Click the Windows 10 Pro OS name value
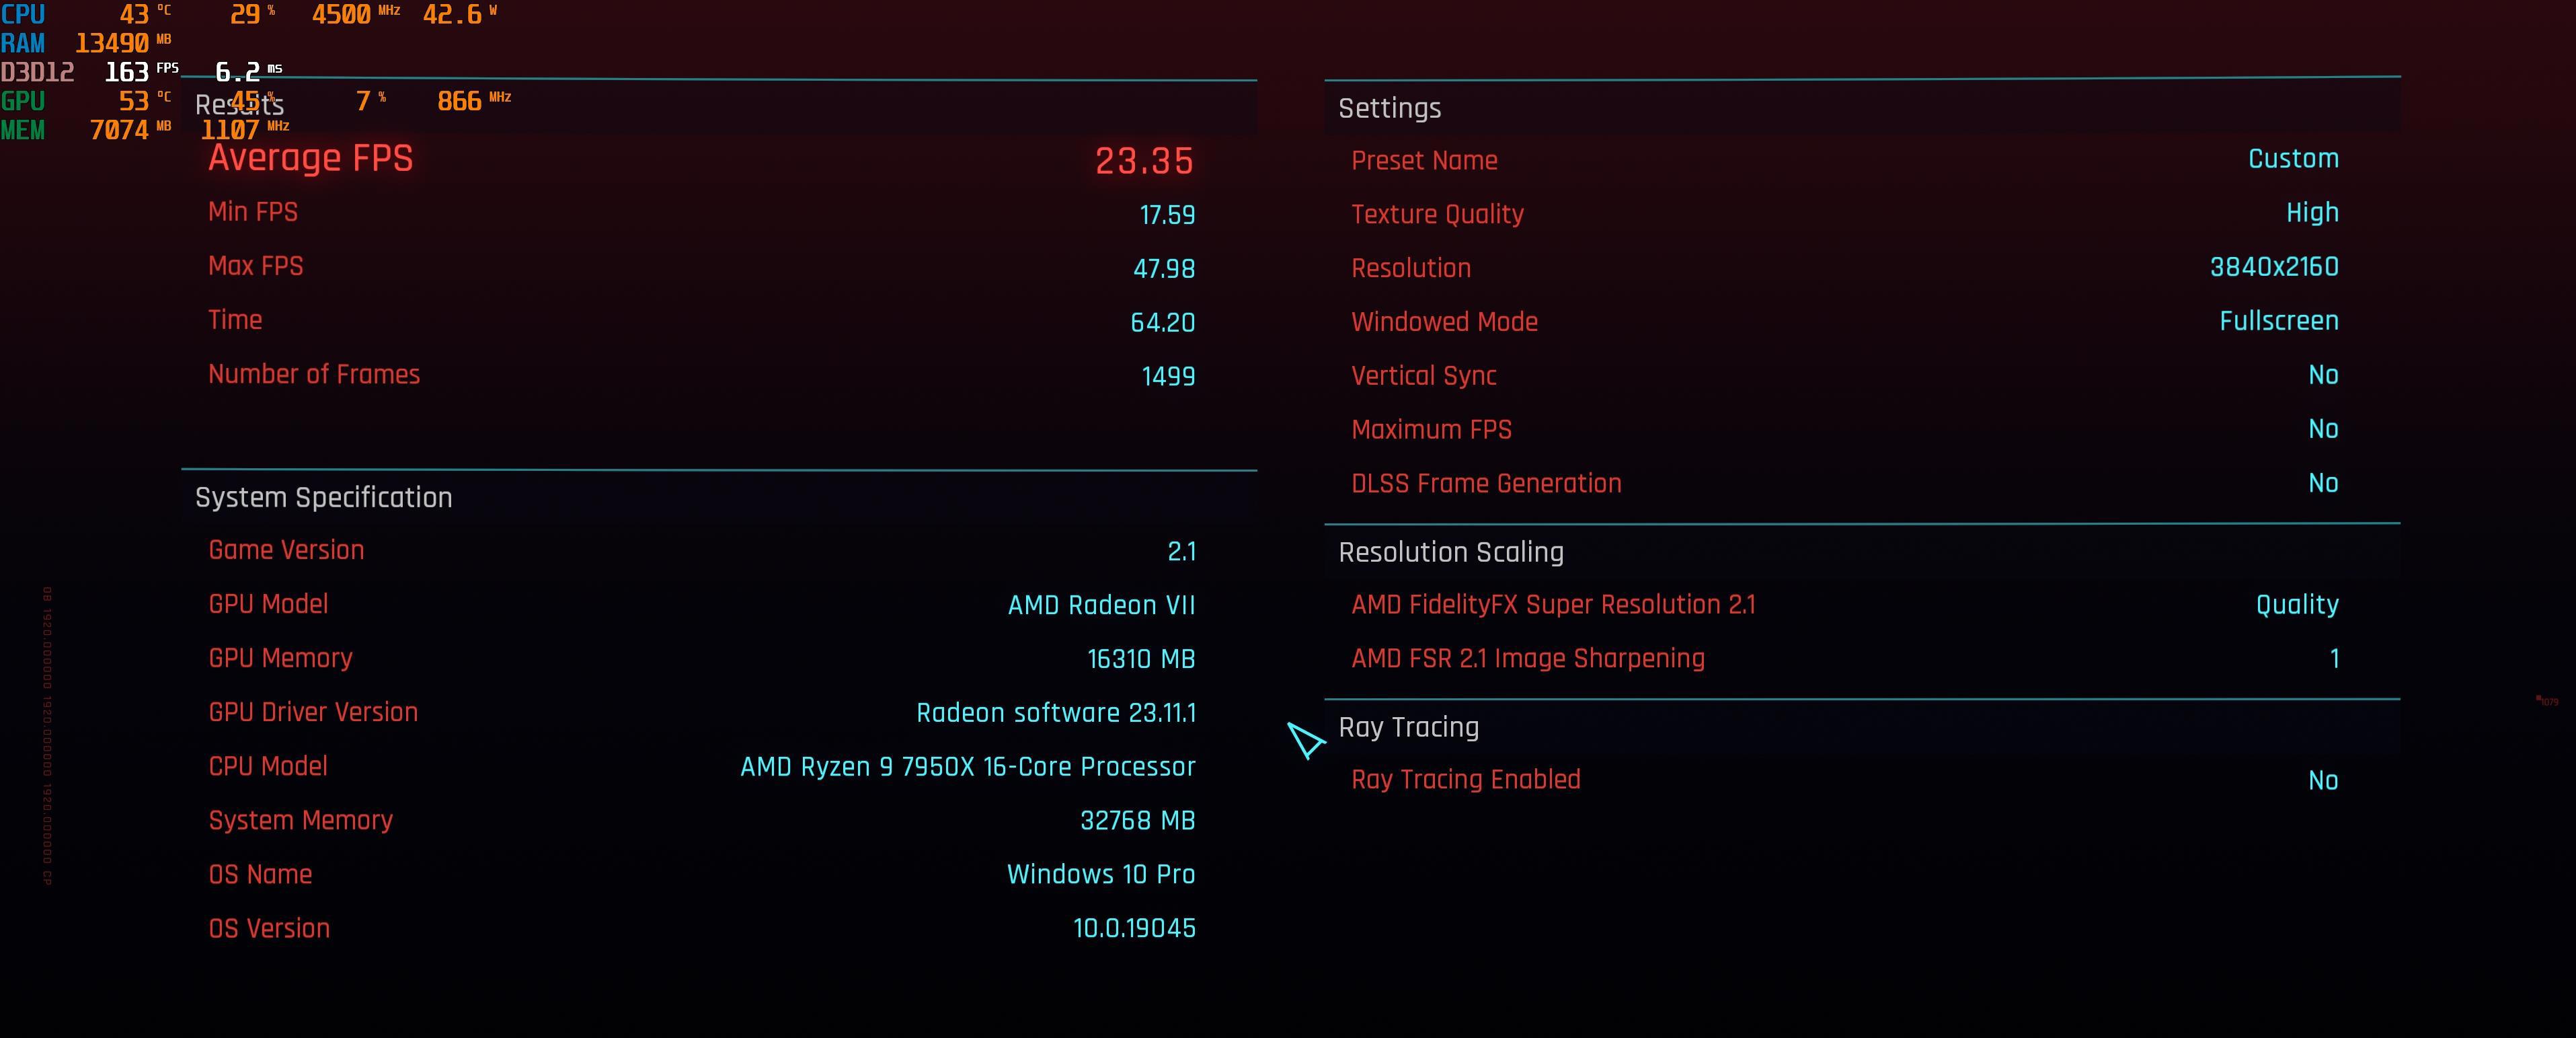The height and width of the screenshot is (1038, 2576). coord(1101,874)
